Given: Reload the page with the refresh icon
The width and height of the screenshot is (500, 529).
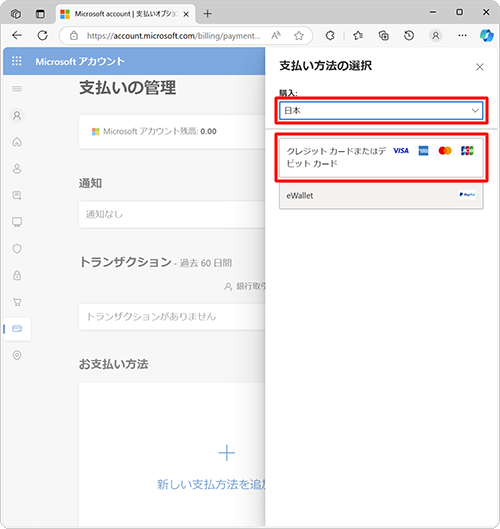Looking at the screenshot, I should 43,35.
